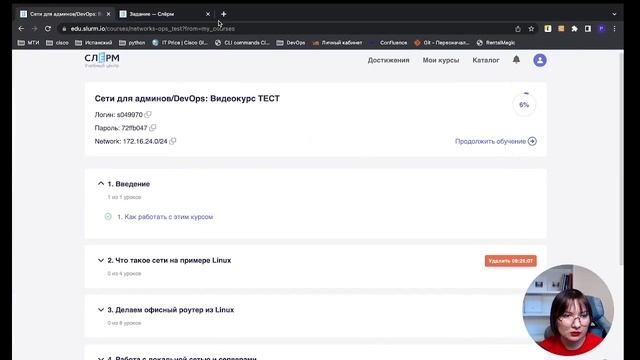The image size is (640, 360).
Task: Copy the Network address with its copy icon
Action: coord(173,141)
